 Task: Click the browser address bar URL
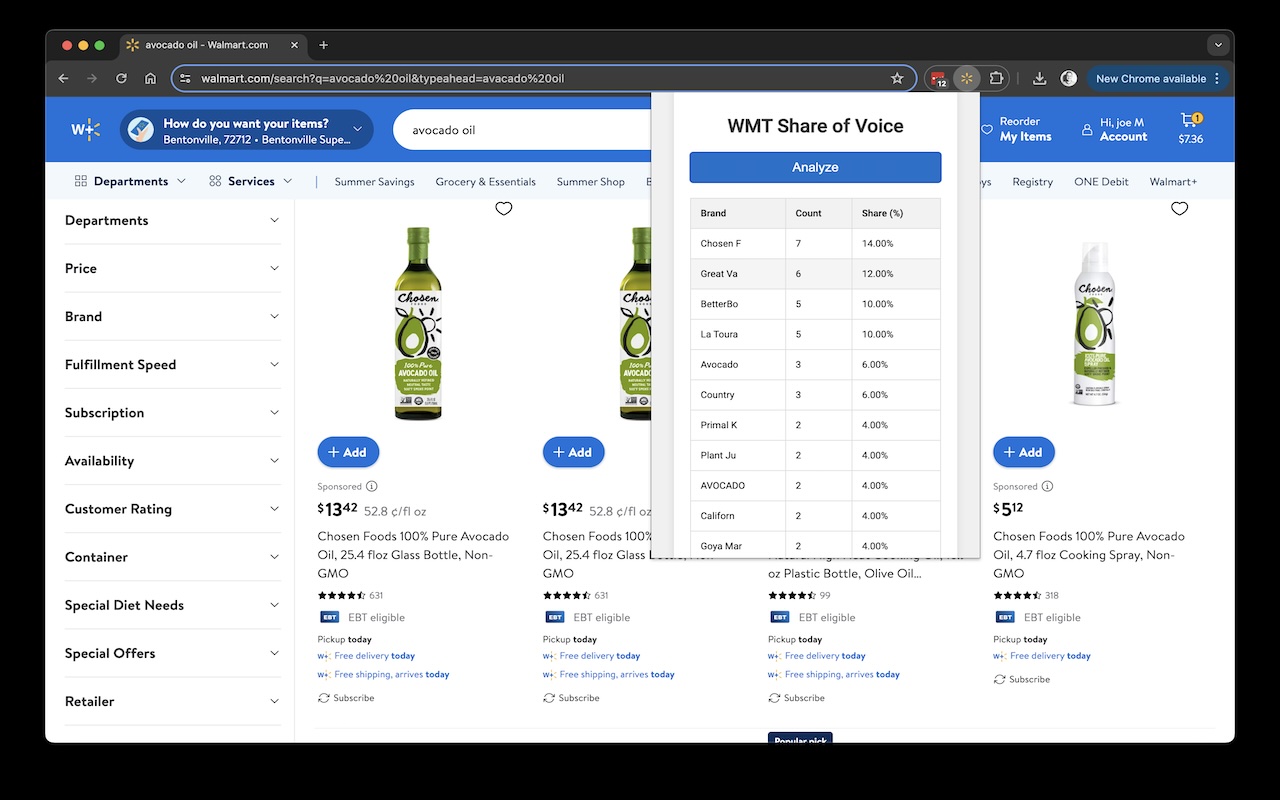(383, 78)
